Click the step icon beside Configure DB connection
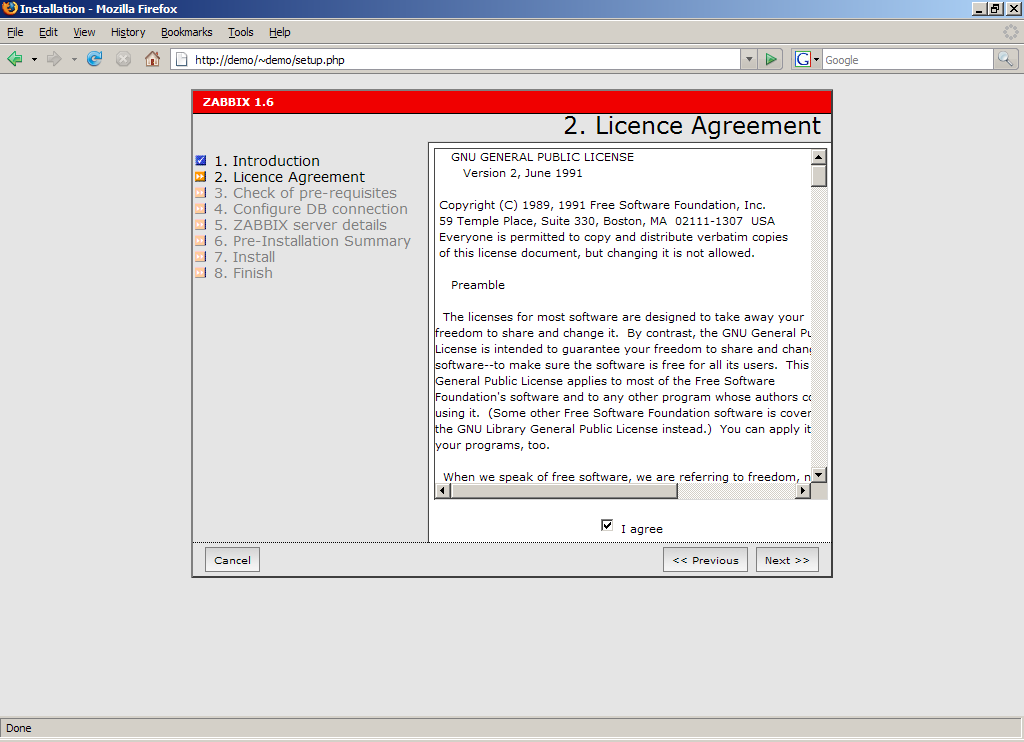 click(x=200, y=209)
